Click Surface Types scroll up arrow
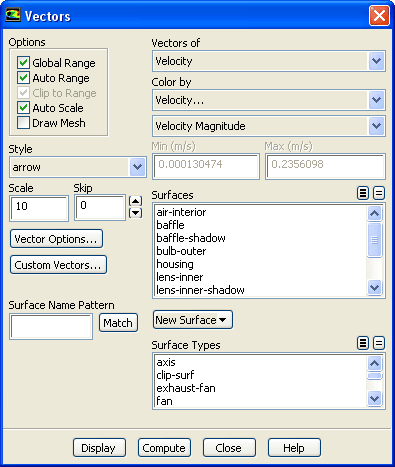Screen dimensions: 395x467 tap(375, 363)
